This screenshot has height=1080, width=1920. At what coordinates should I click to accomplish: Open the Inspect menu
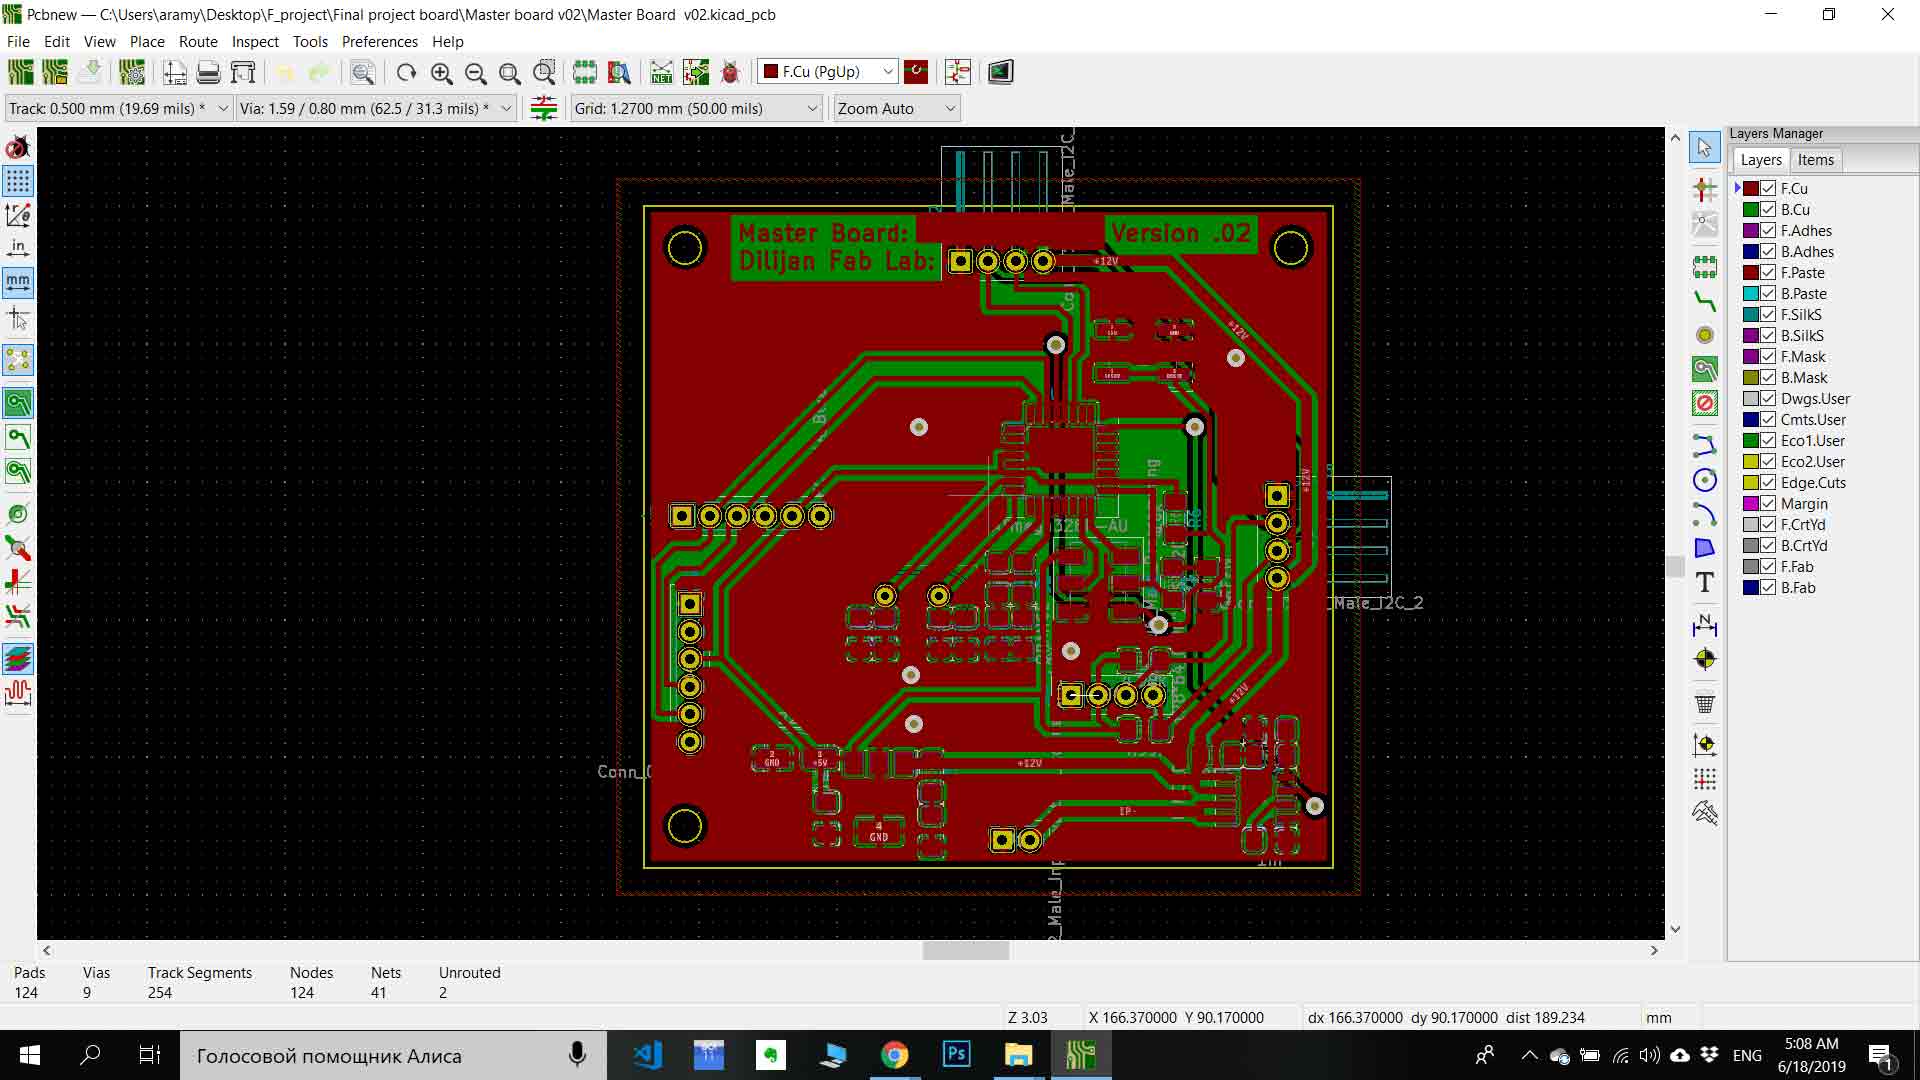coord(255,42)
